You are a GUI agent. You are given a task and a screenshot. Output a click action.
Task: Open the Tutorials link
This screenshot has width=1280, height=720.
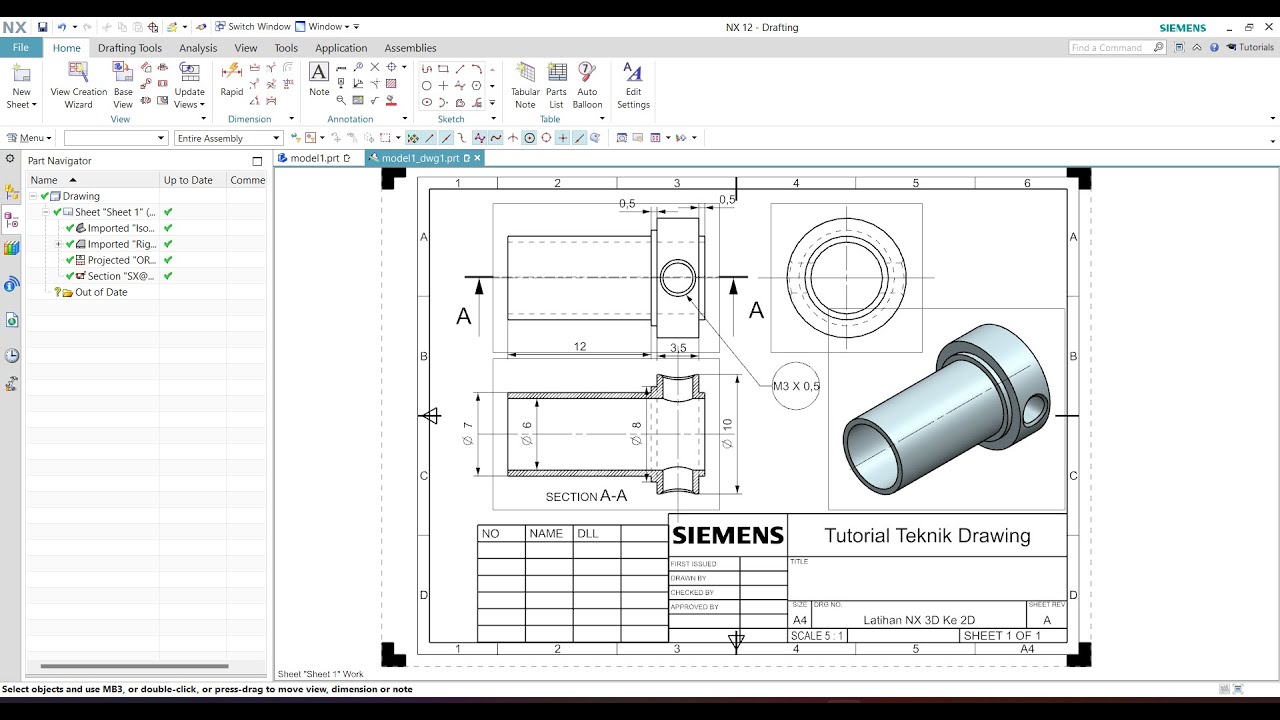pyautogui.click(x=1250, y=47)
